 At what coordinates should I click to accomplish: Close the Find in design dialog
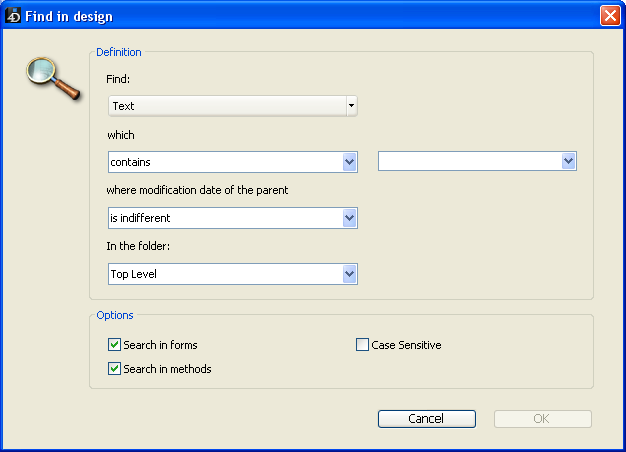(x=609, y=16)
